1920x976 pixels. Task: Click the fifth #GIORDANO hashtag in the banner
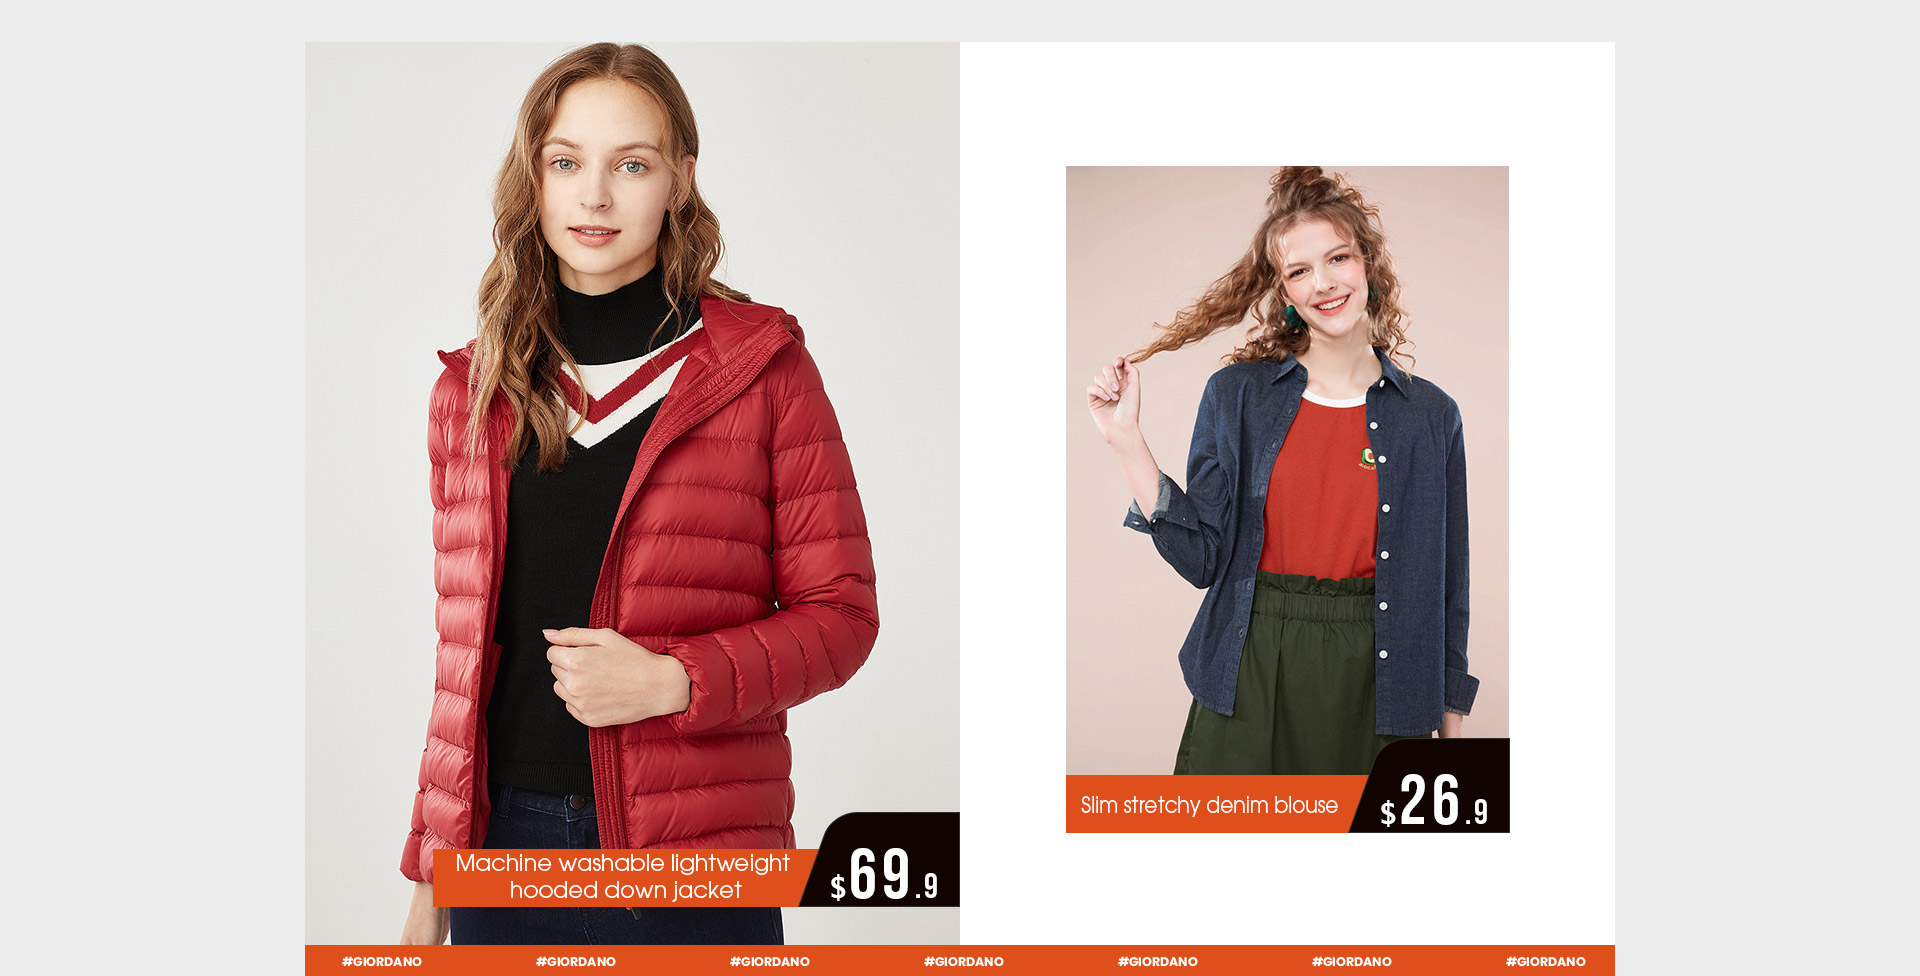coord(1158,961)
